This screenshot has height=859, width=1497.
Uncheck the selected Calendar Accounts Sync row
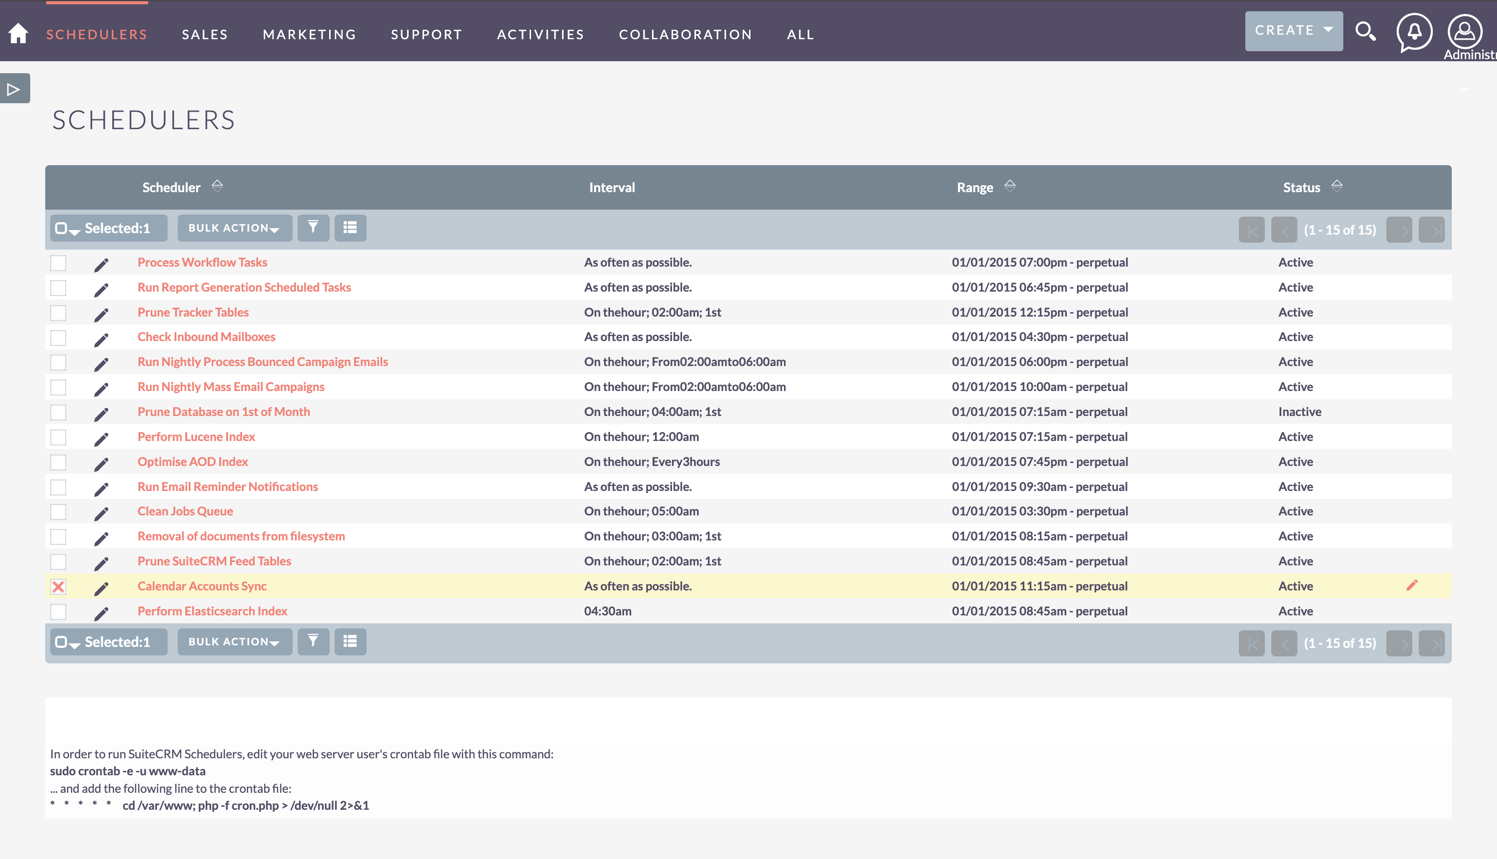click(x=58, y=586)
